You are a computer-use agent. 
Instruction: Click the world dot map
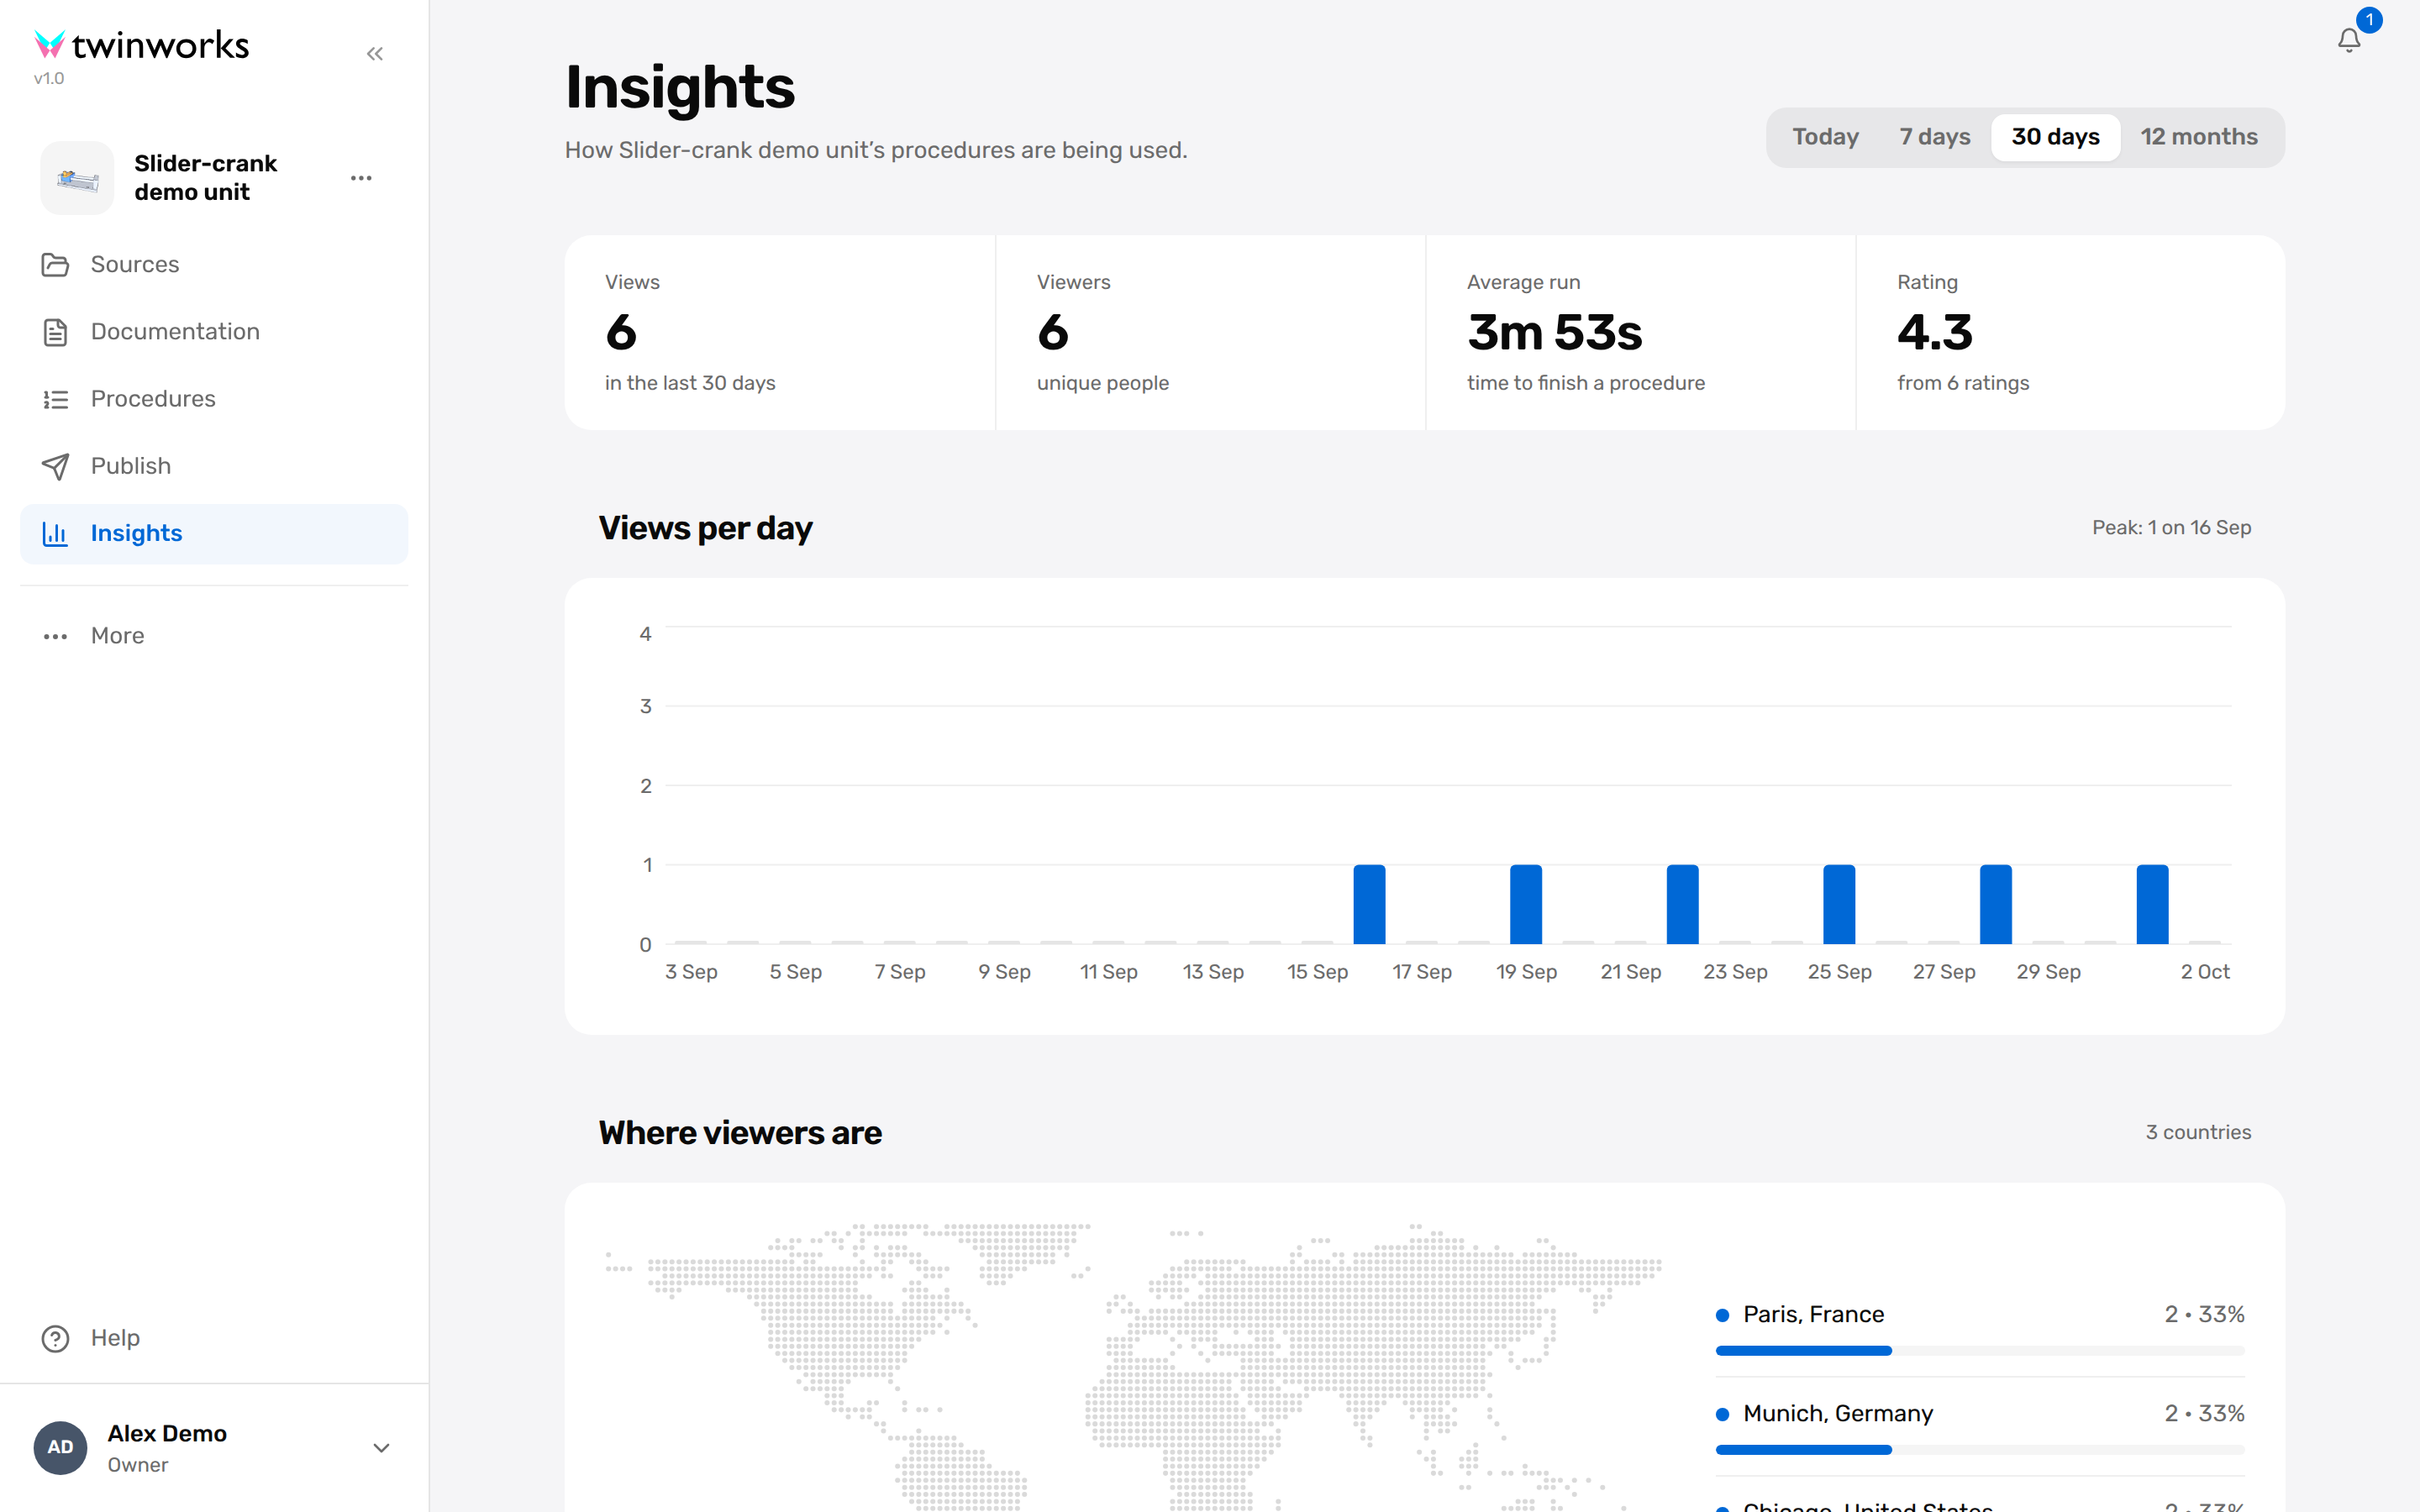[x=1133, y=1365]
